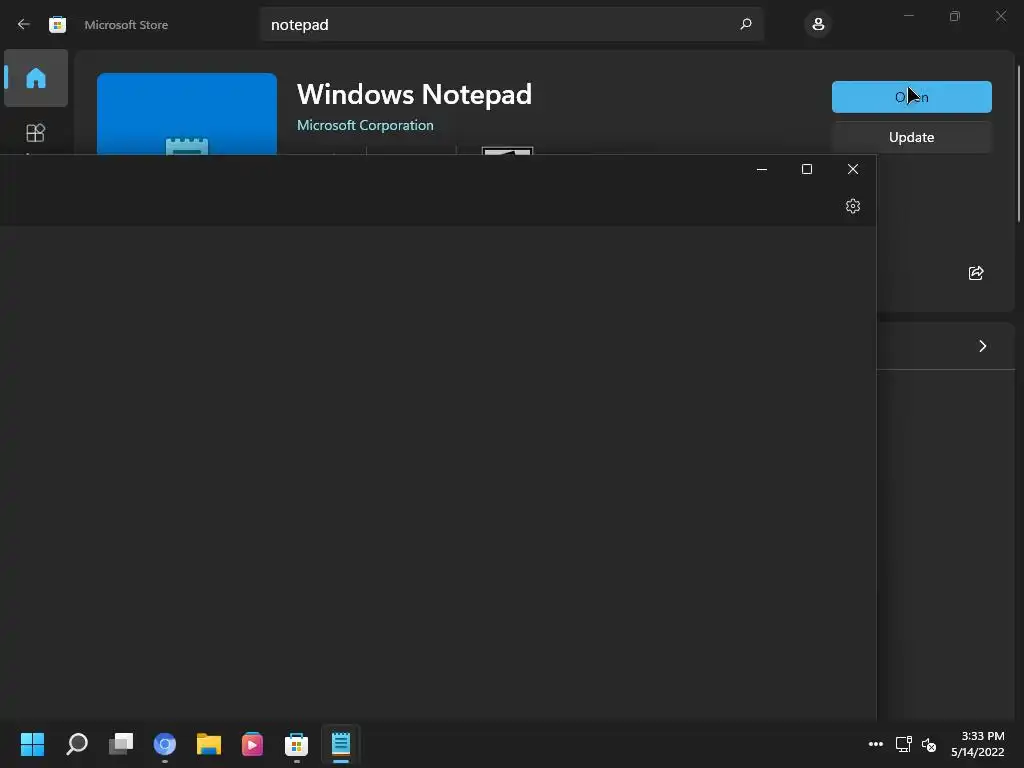Minimize the Notepad window
1024x768 pixels.
[x=761, y=169]
